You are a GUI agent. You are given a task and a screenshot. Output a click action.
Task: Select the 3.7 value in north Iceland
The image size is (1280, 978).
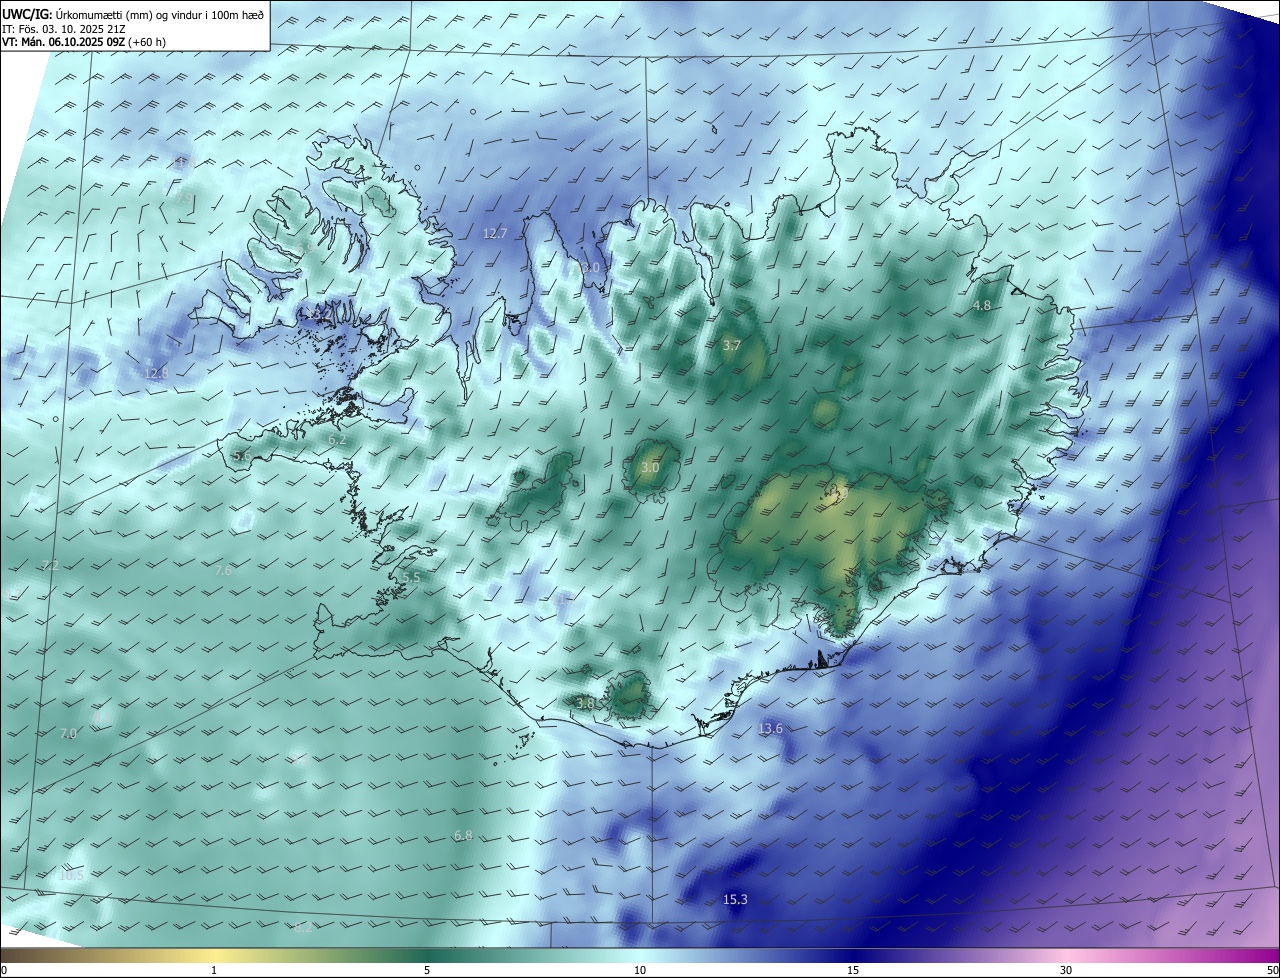(x=731, y=346)
